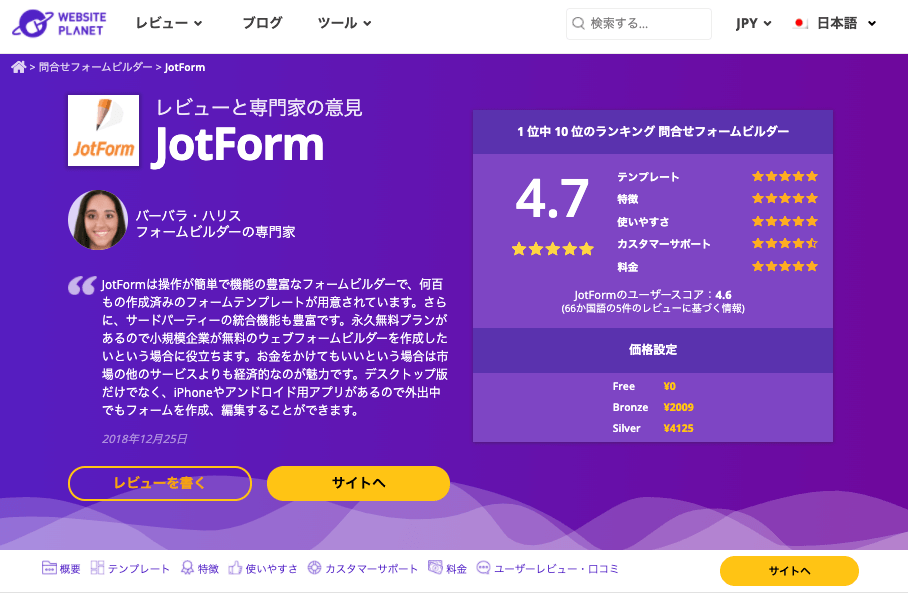Screen dimensions: 908x593
Task: Click the Free plan ¥0 price
Action: tap(669, 386)
